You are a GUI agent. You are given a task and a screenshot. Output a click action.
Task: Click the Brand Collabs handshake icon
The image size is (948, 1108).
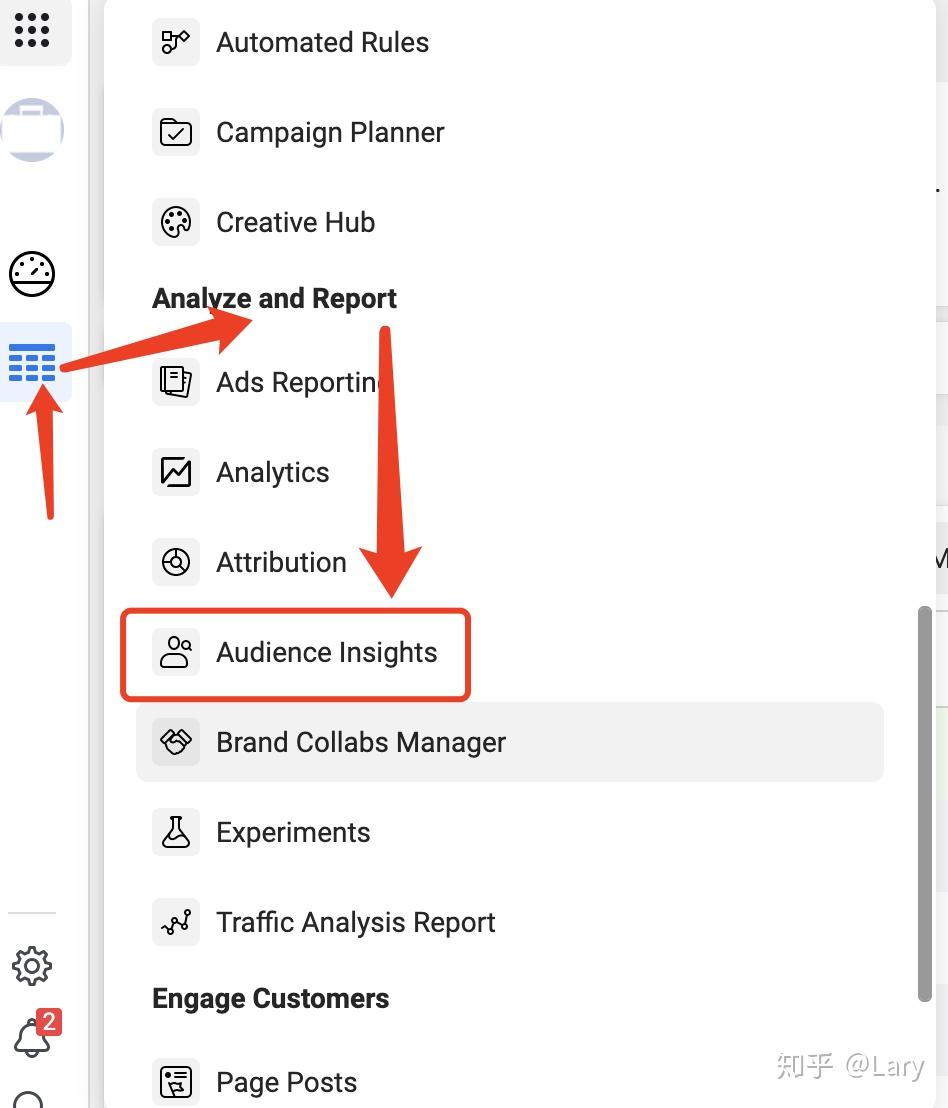pyautogui.click(x=176, y=742)
